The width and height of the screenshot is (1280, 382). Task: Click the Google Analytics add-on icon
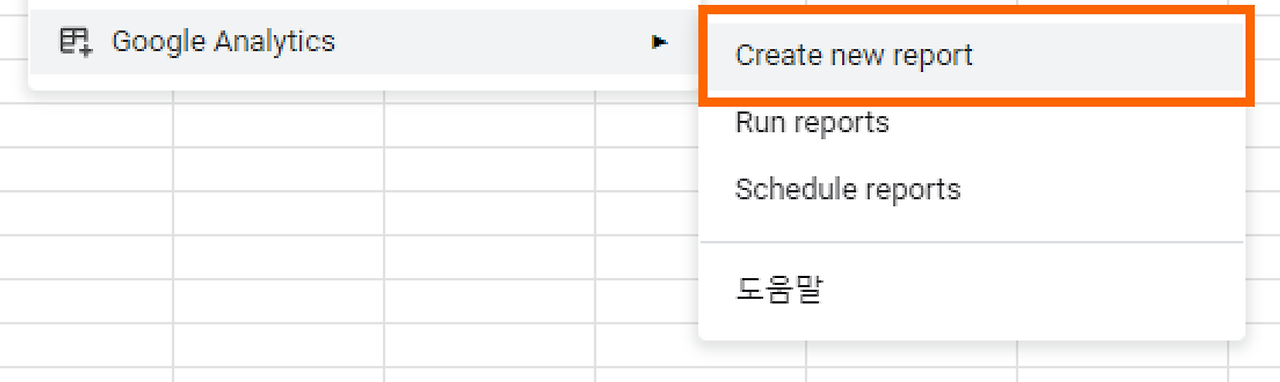click(x=75, y=42)
